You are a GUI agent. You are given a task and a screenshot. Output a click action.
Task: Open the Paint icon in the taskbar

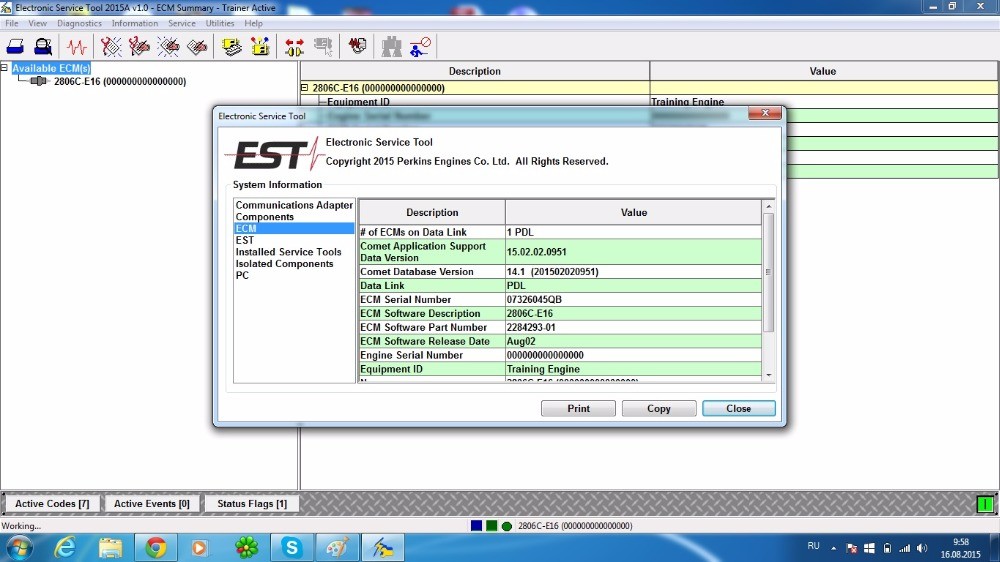337,547
